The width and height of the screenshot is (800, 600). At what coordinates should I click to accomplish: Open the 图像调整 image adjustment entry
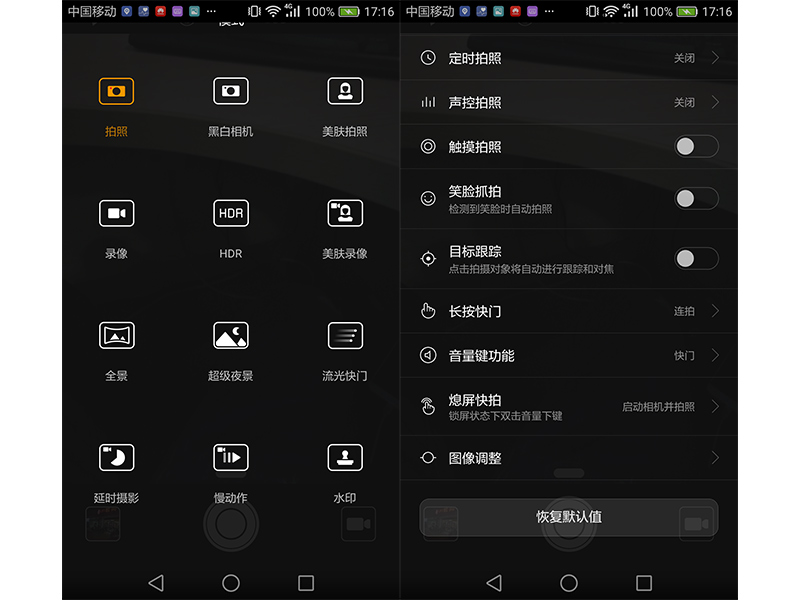coord(568,458)
